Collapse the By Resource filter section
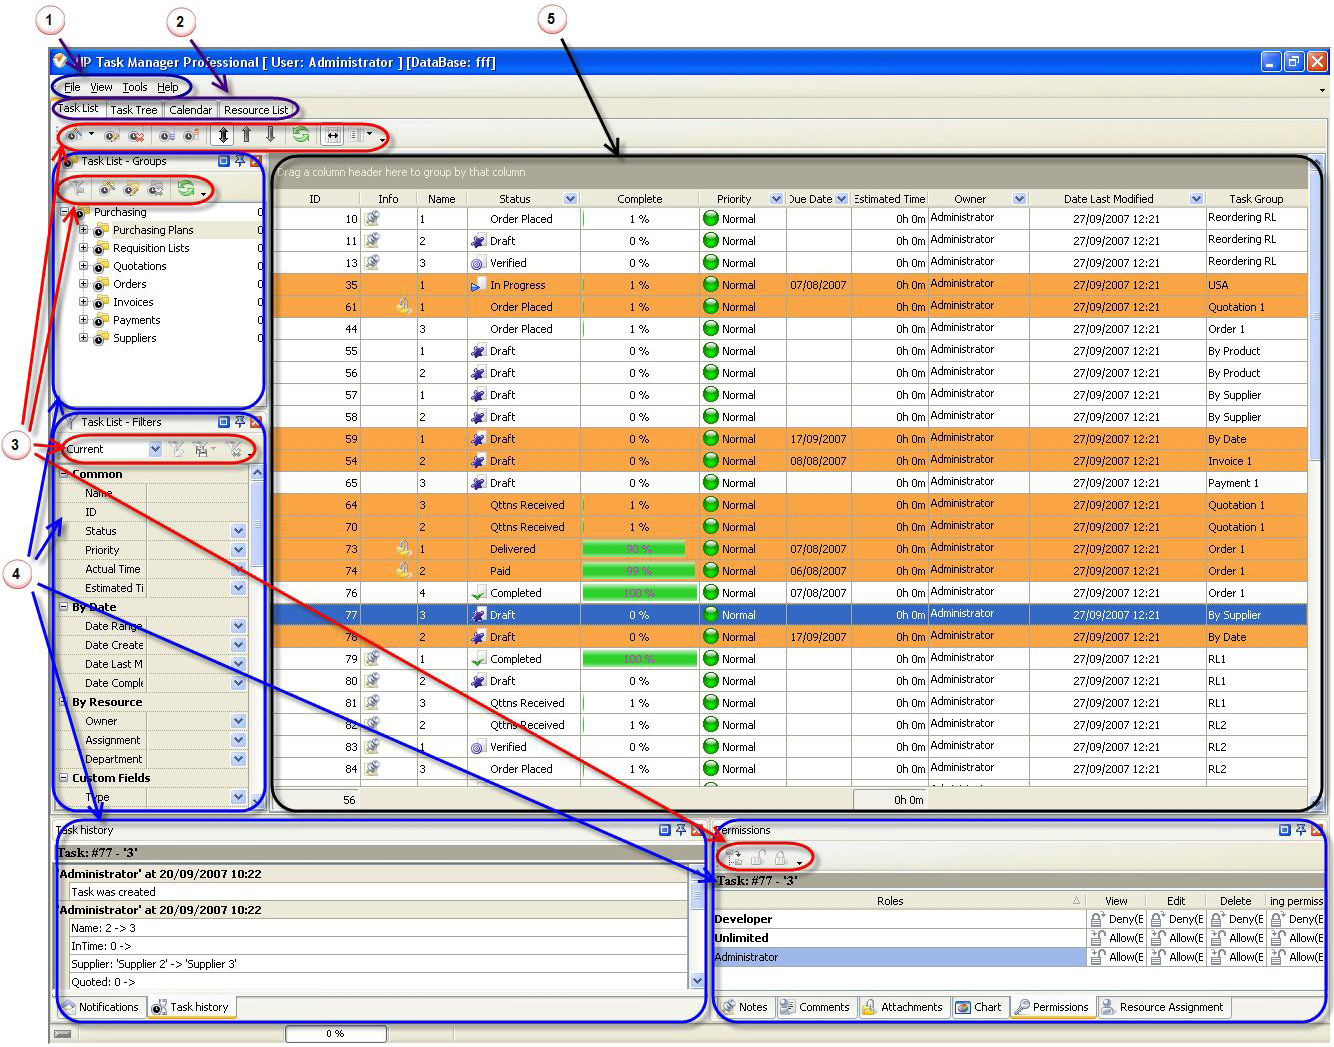The height and width of the screenshot is (1047, 1334). point(64,702)
